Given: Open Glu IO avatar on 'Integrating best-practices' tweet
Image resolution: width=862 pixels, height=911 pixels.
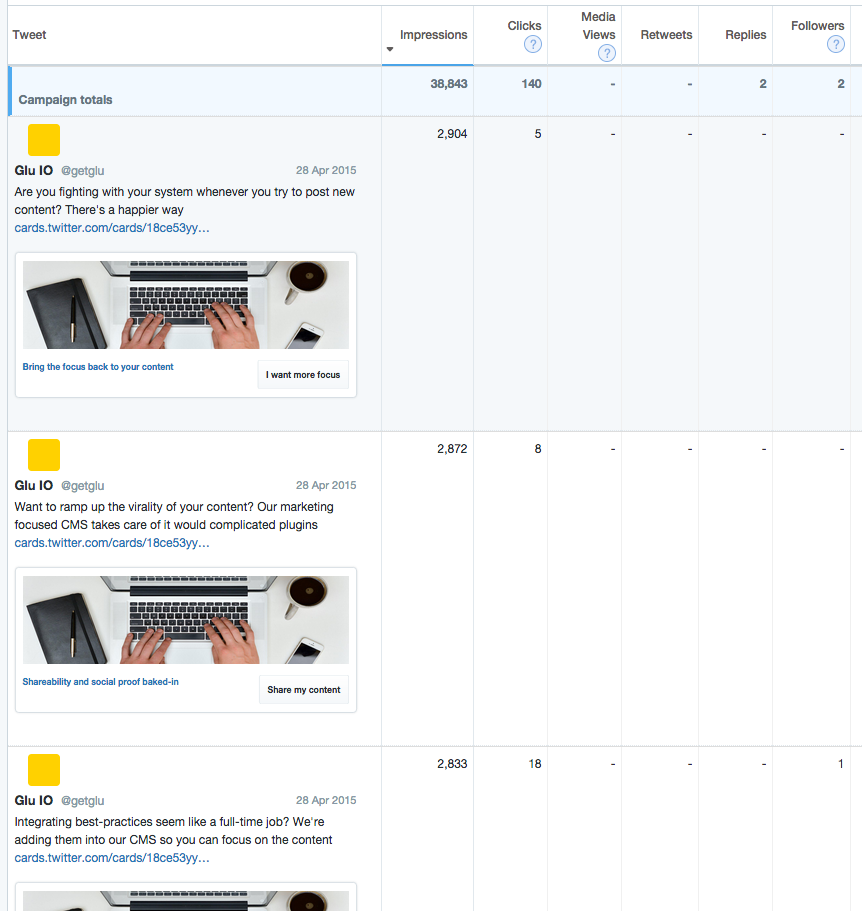Looking at the screenshot, I should (x=44, y=770).
